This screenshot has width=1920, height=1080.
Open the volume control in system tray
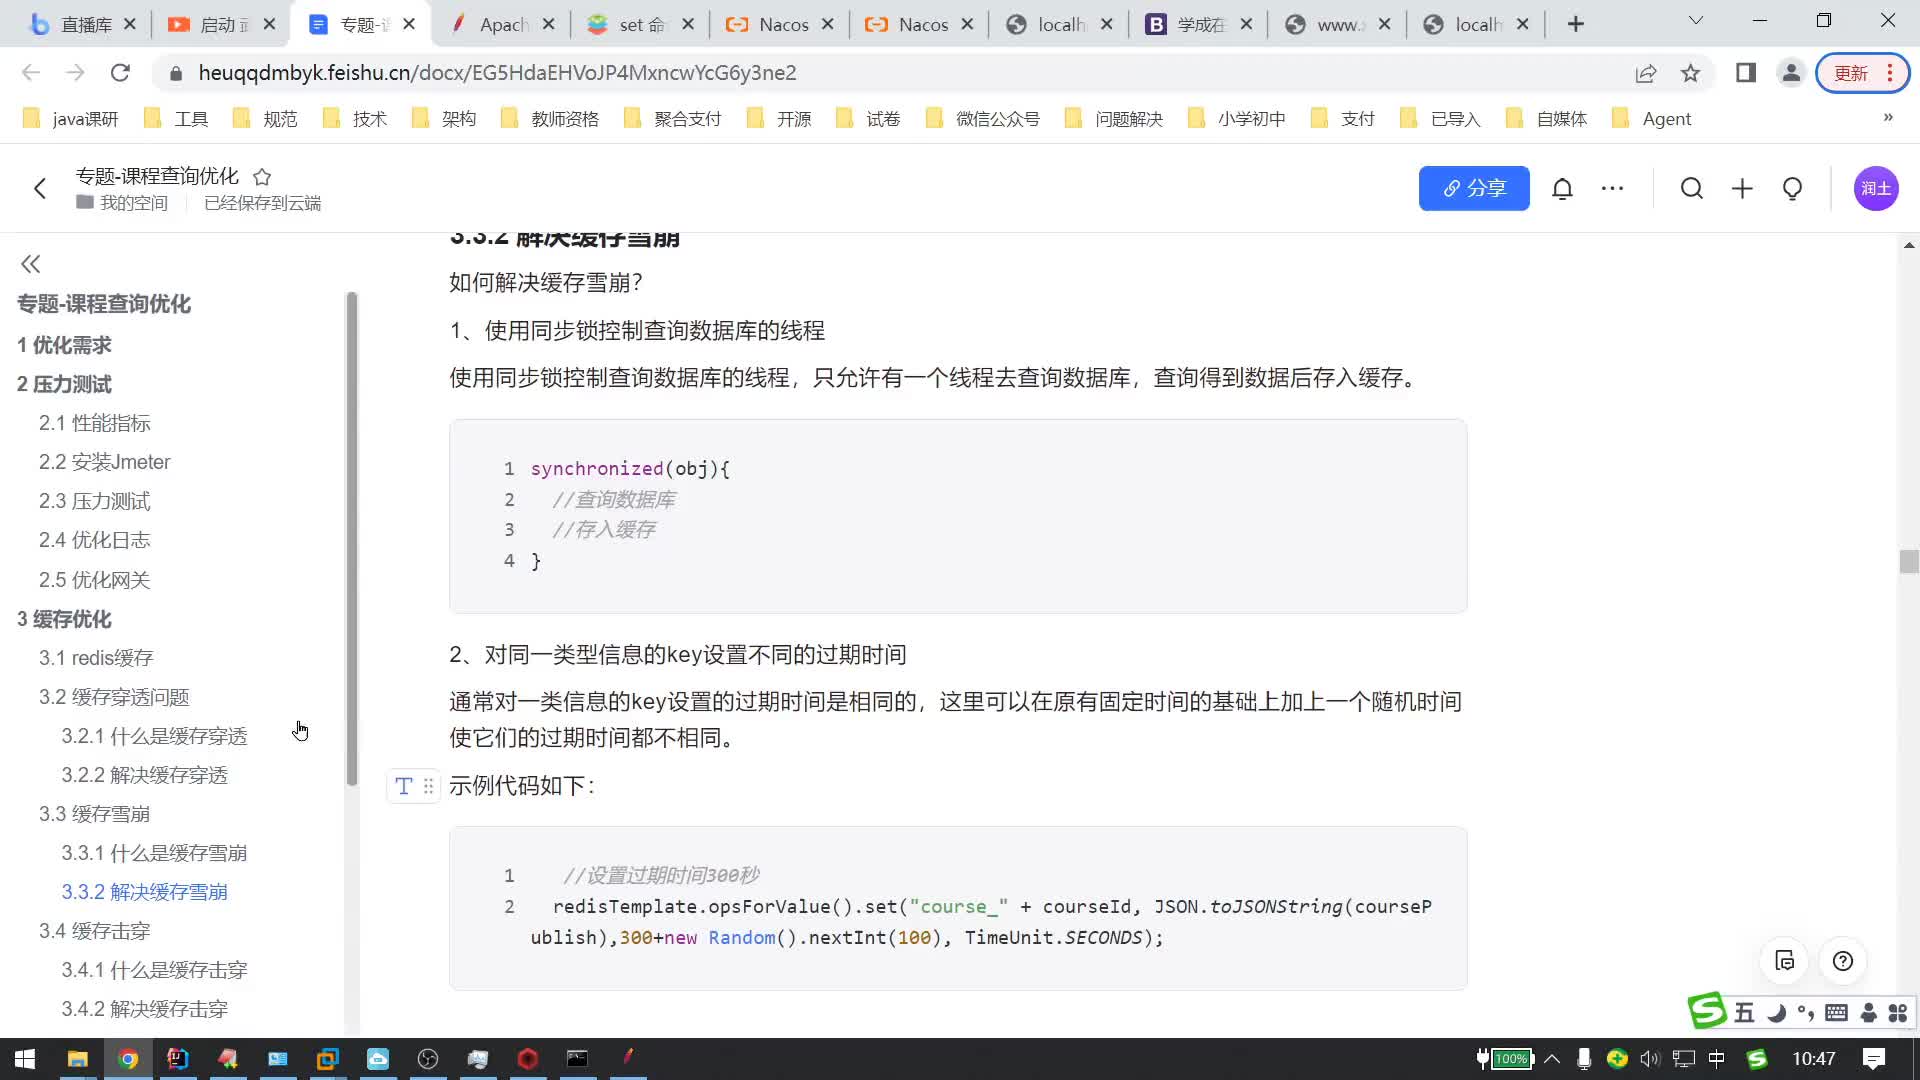tap(1649, 1059)
